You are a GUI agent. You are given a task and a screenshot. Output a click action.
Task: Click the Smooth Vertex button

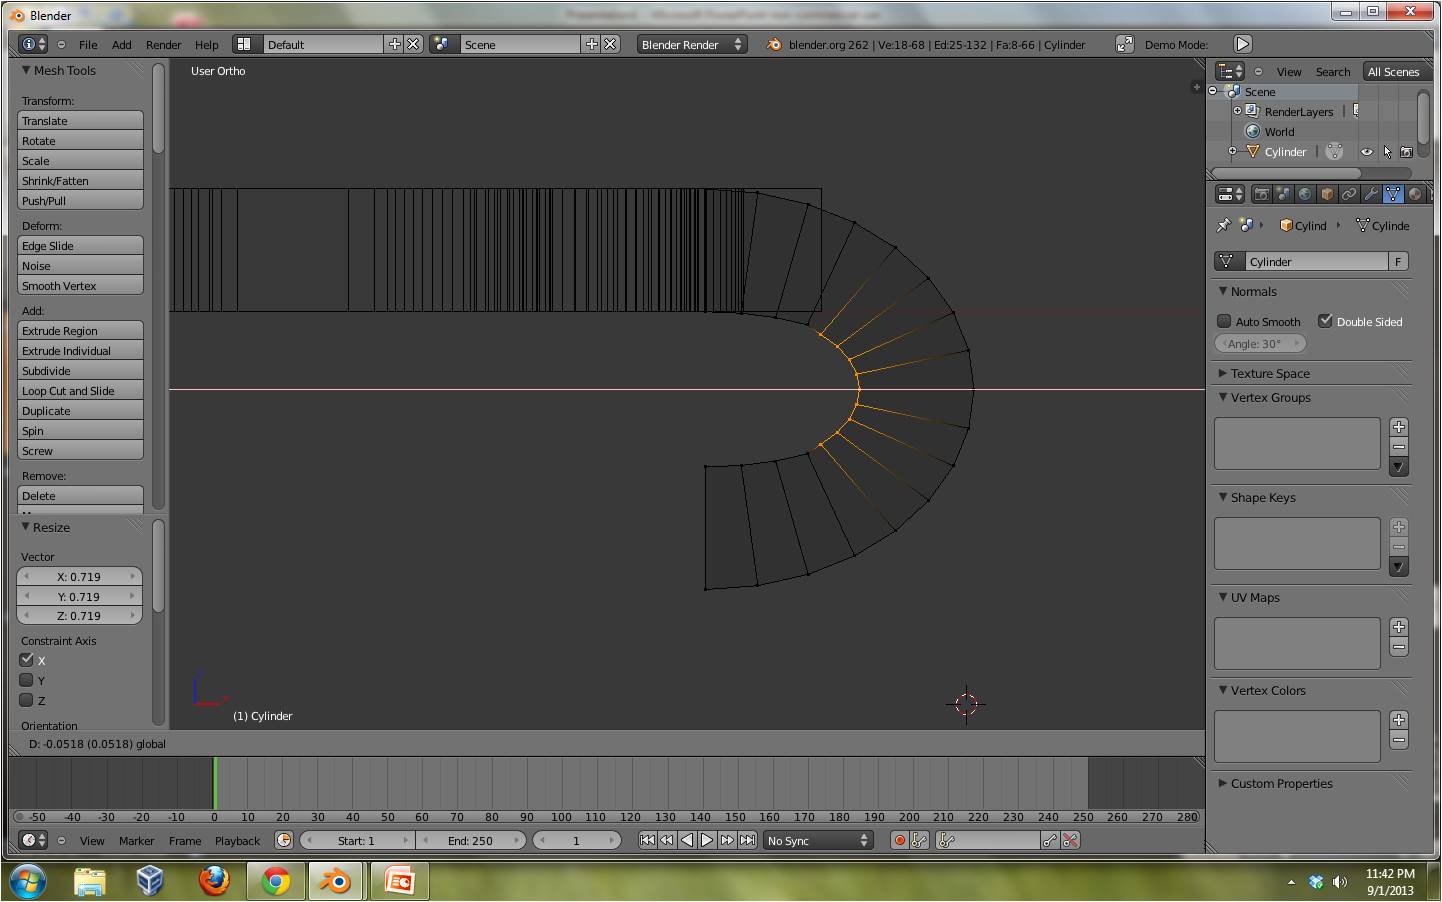coord(81,285)
